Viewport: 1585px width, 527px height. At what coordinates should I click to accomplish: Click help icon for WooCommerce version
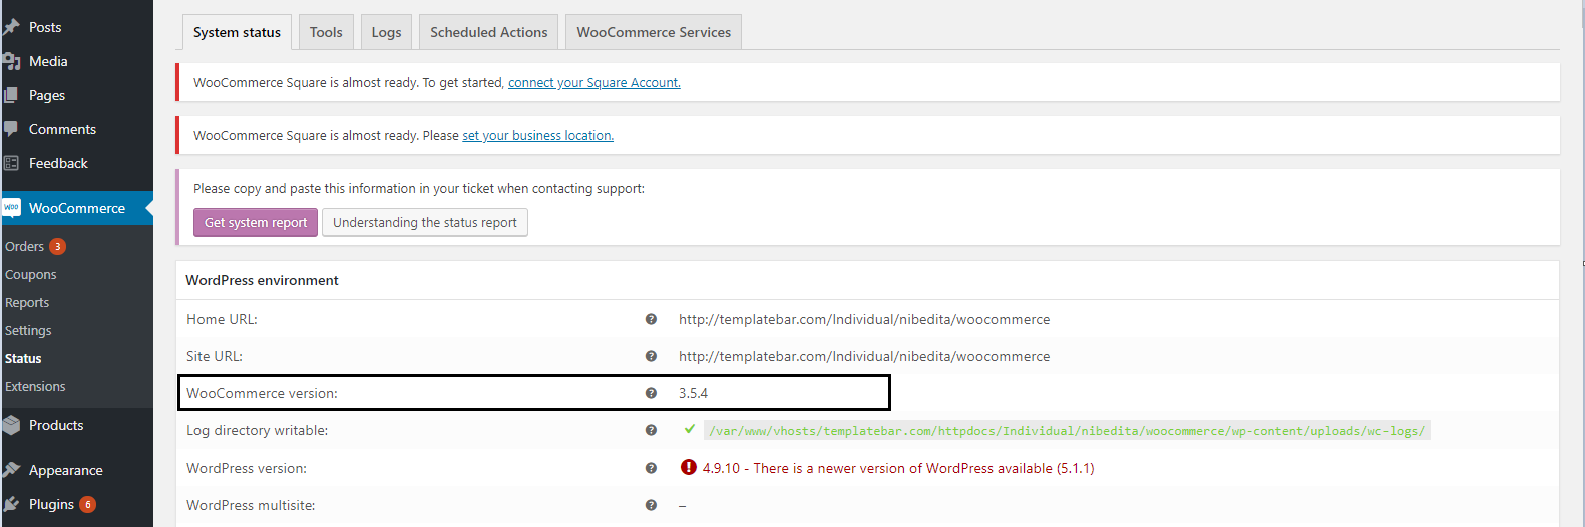tap(651, 393)
